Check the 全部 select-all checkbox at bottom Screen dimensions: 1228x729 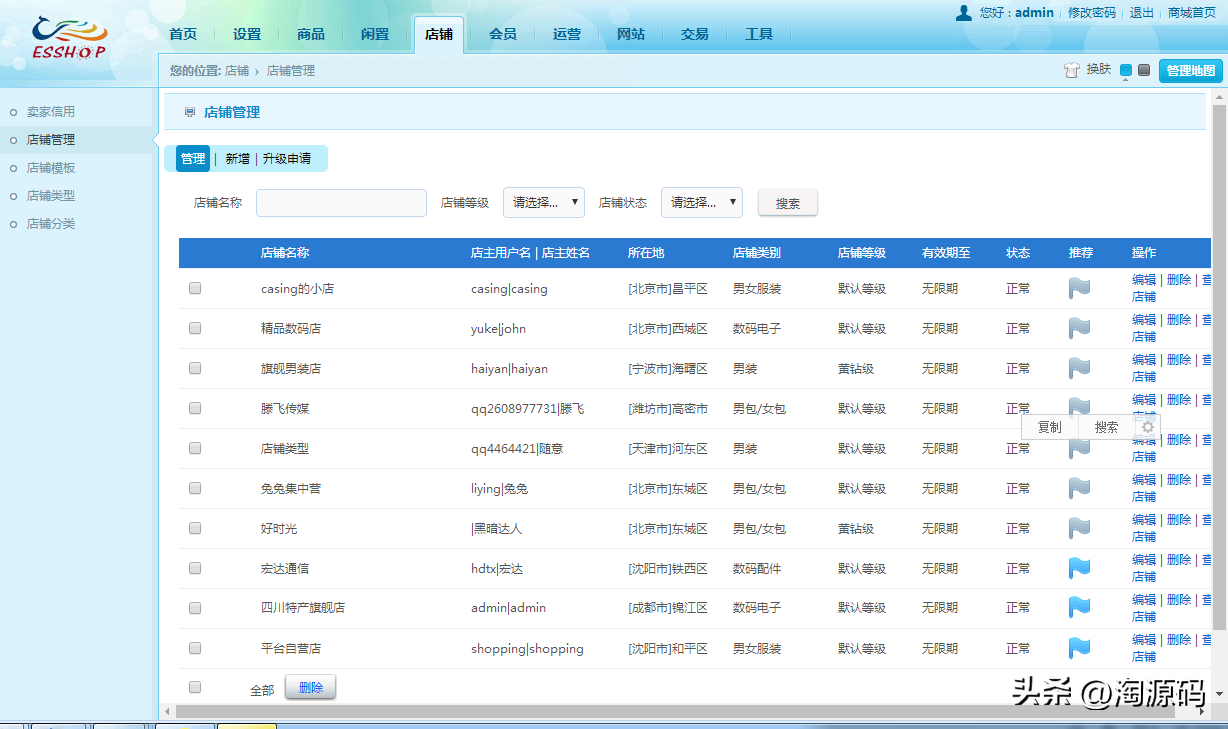tap(194, 687)
